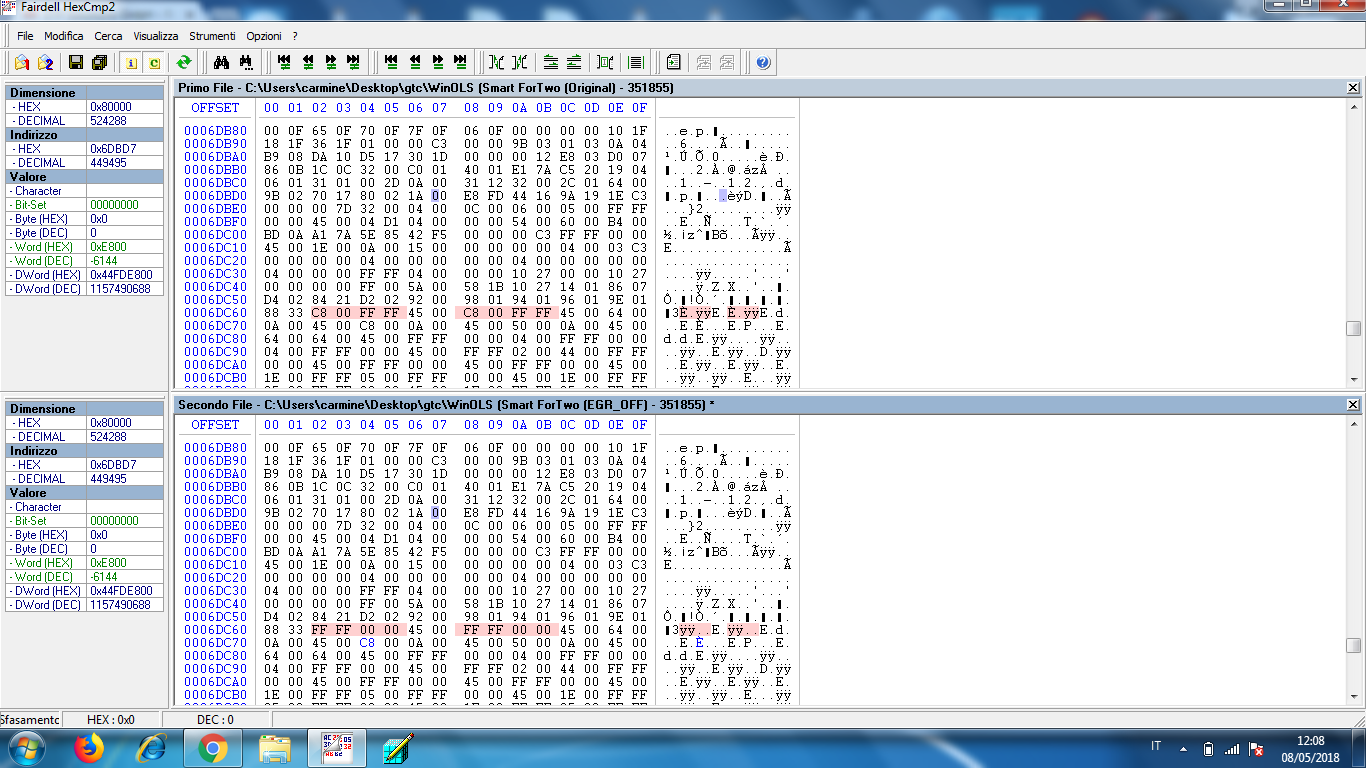Jump to last matching block (equal) icon
Image resolution: width=1366 pixels, height=768 pixels.
point(460,63)
